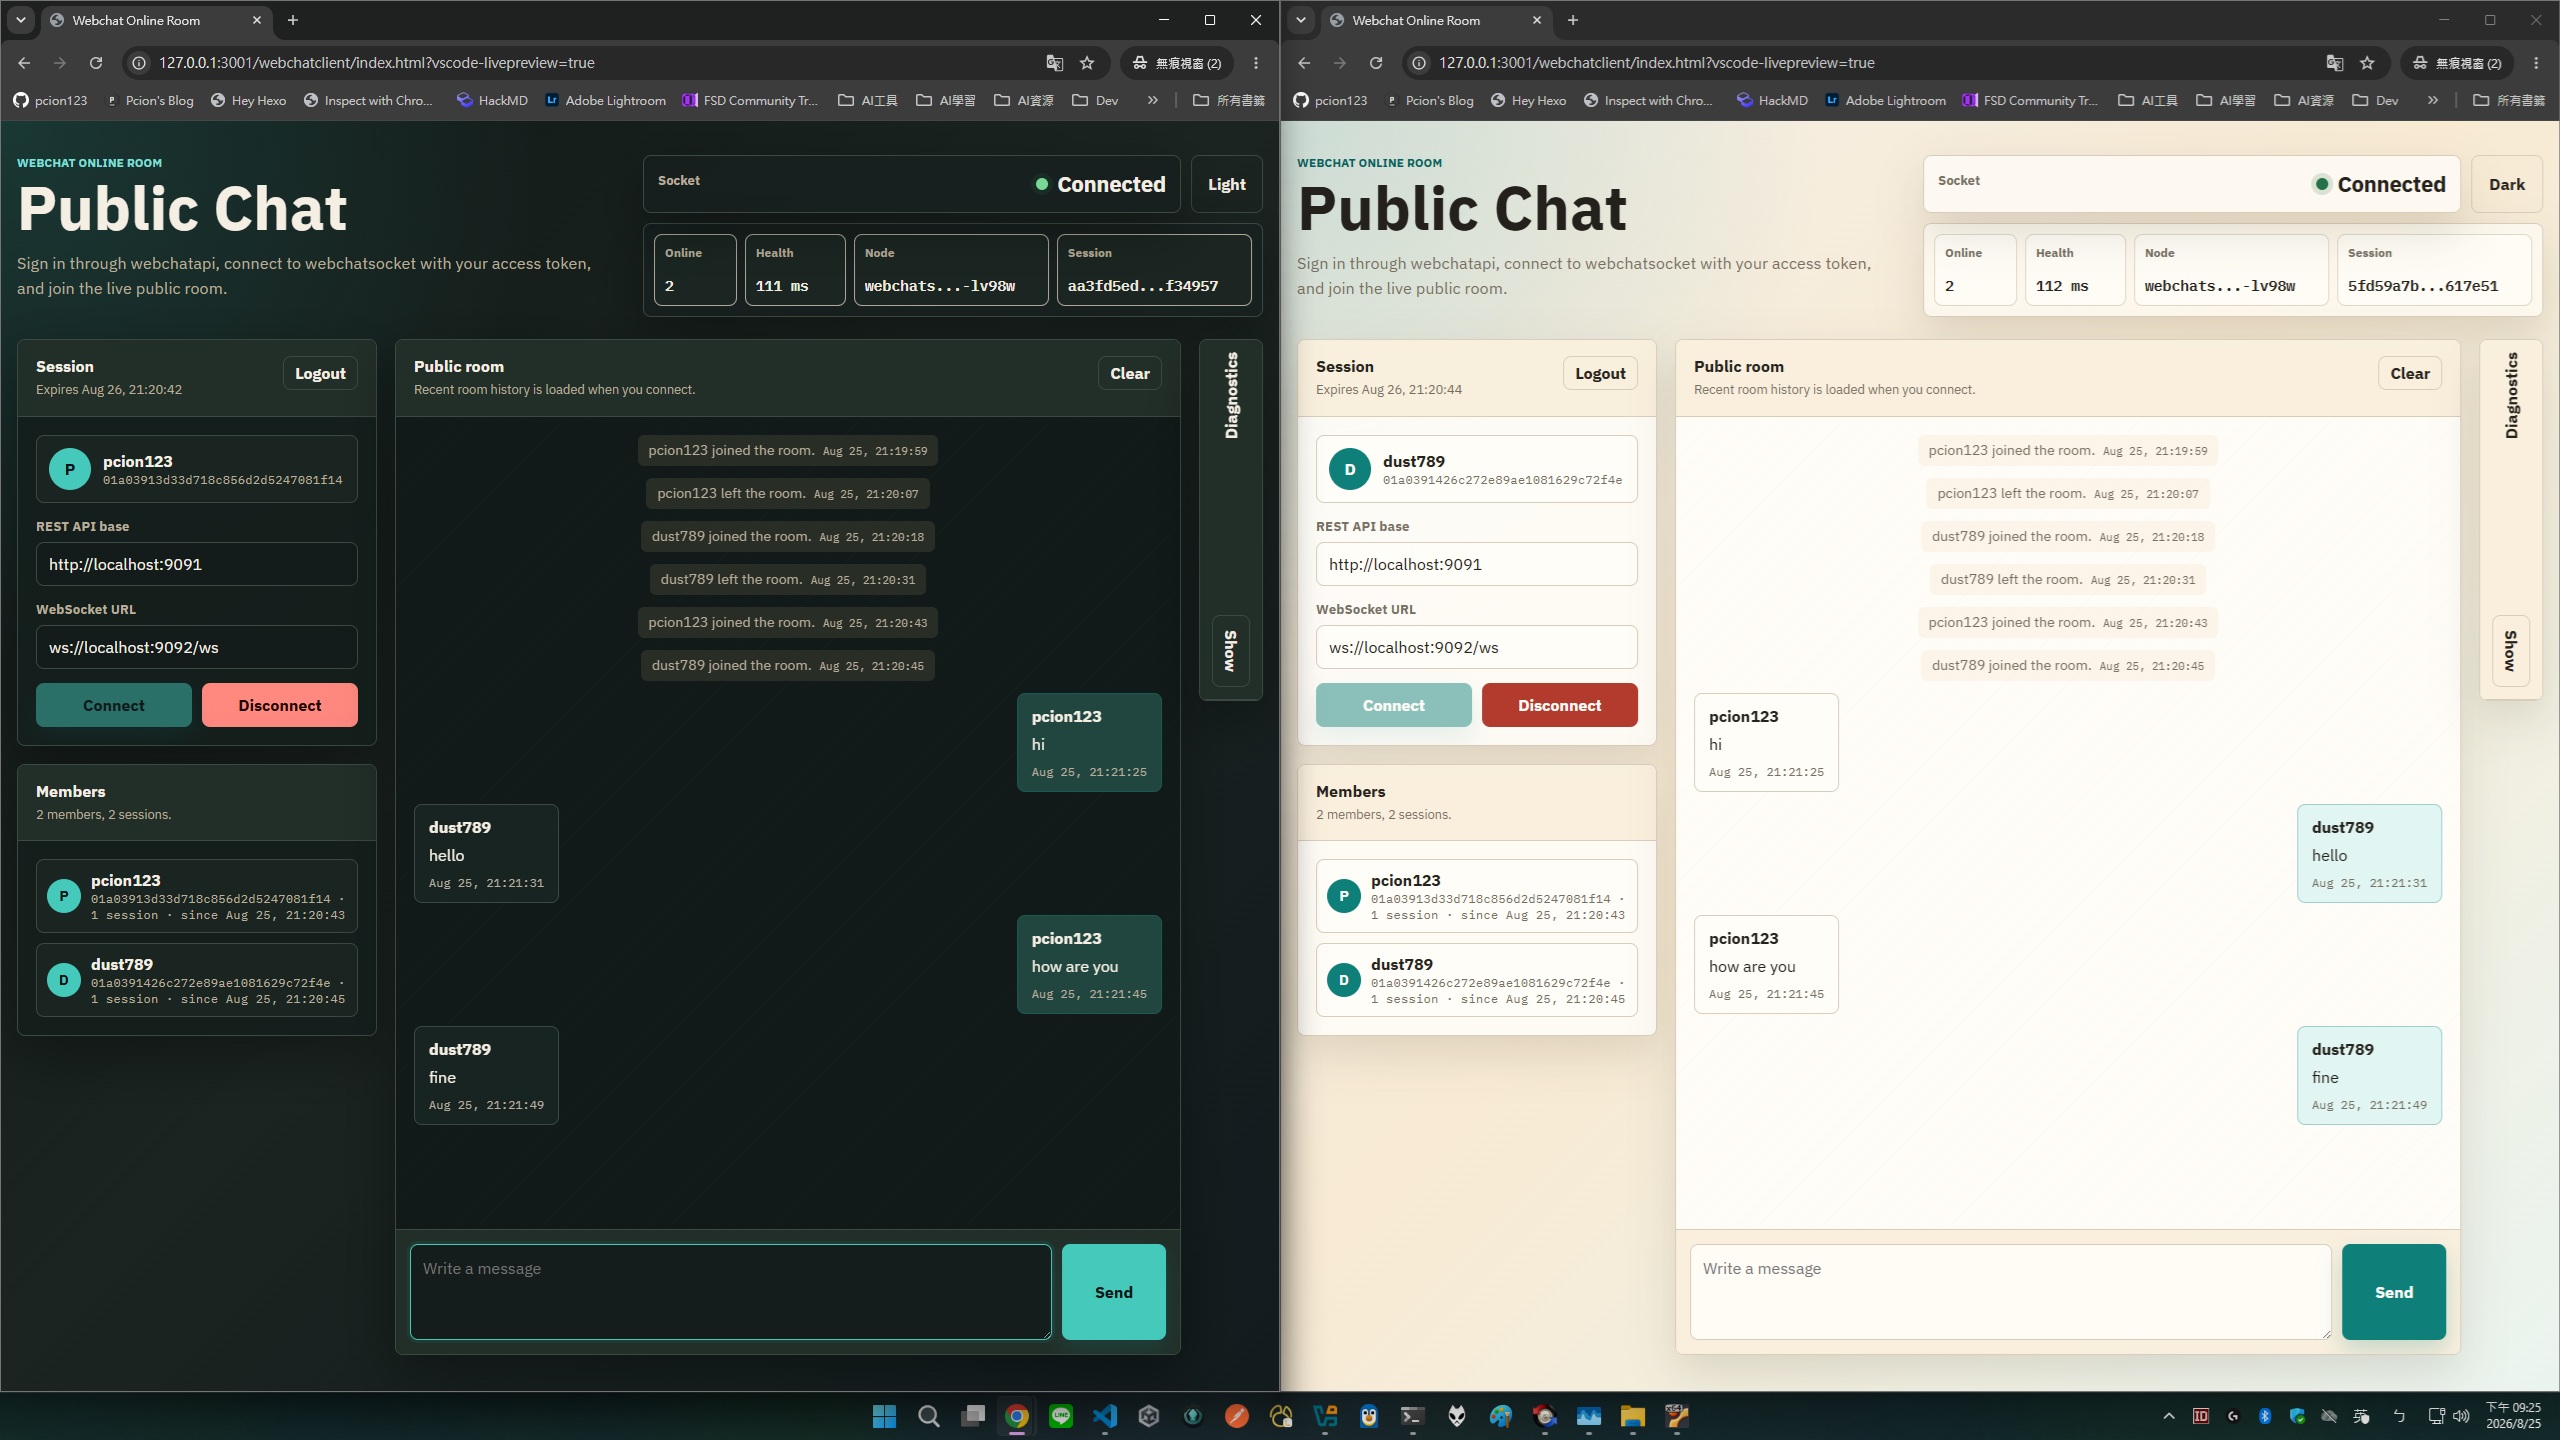Focus the message box in the right window
The height and width of the screenshot is (1440, 2560).
click(2010, 1292)
